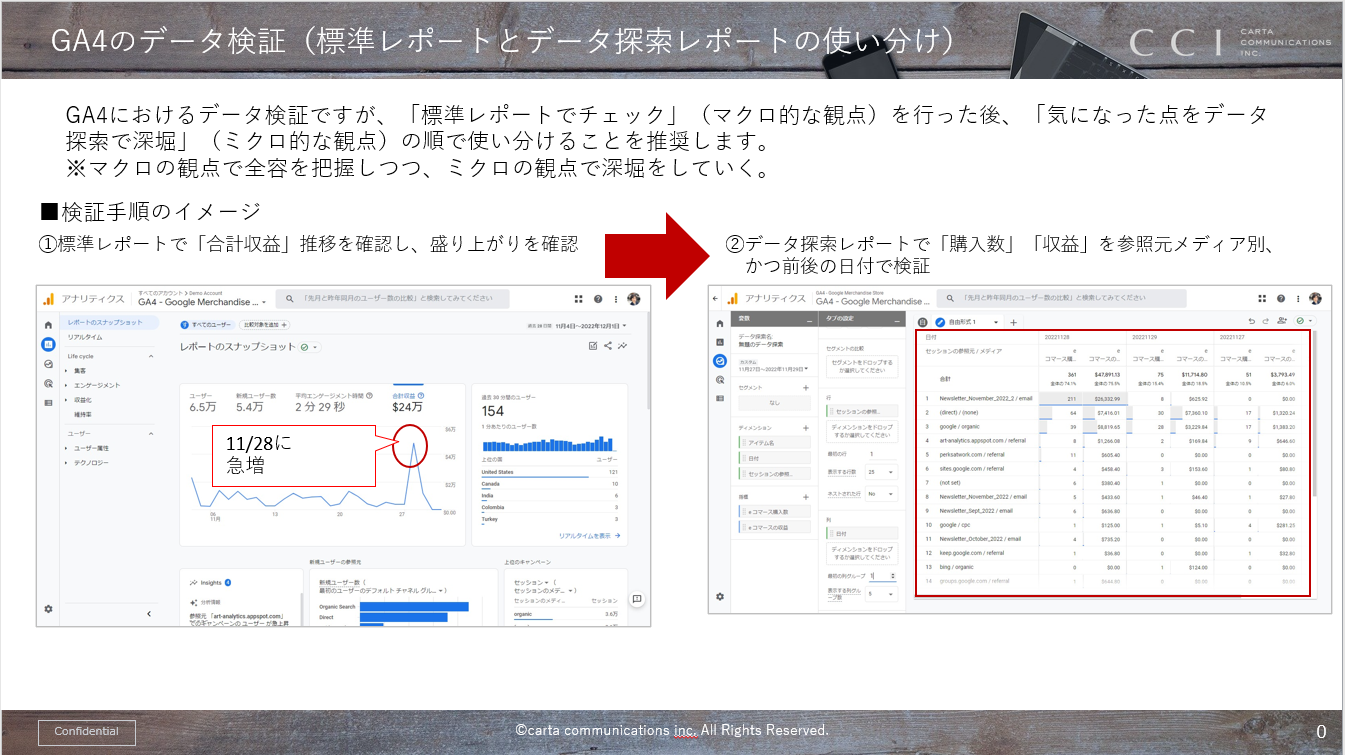Open Google apps grid in left report screenshot
Viewport: 1345px width, 755px height.
point(579,299)
